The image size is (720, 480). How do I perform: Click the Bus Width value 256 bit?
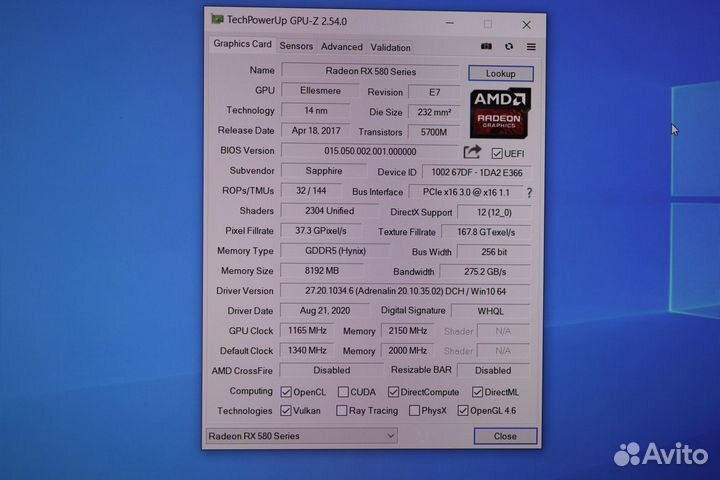[494, 252]
